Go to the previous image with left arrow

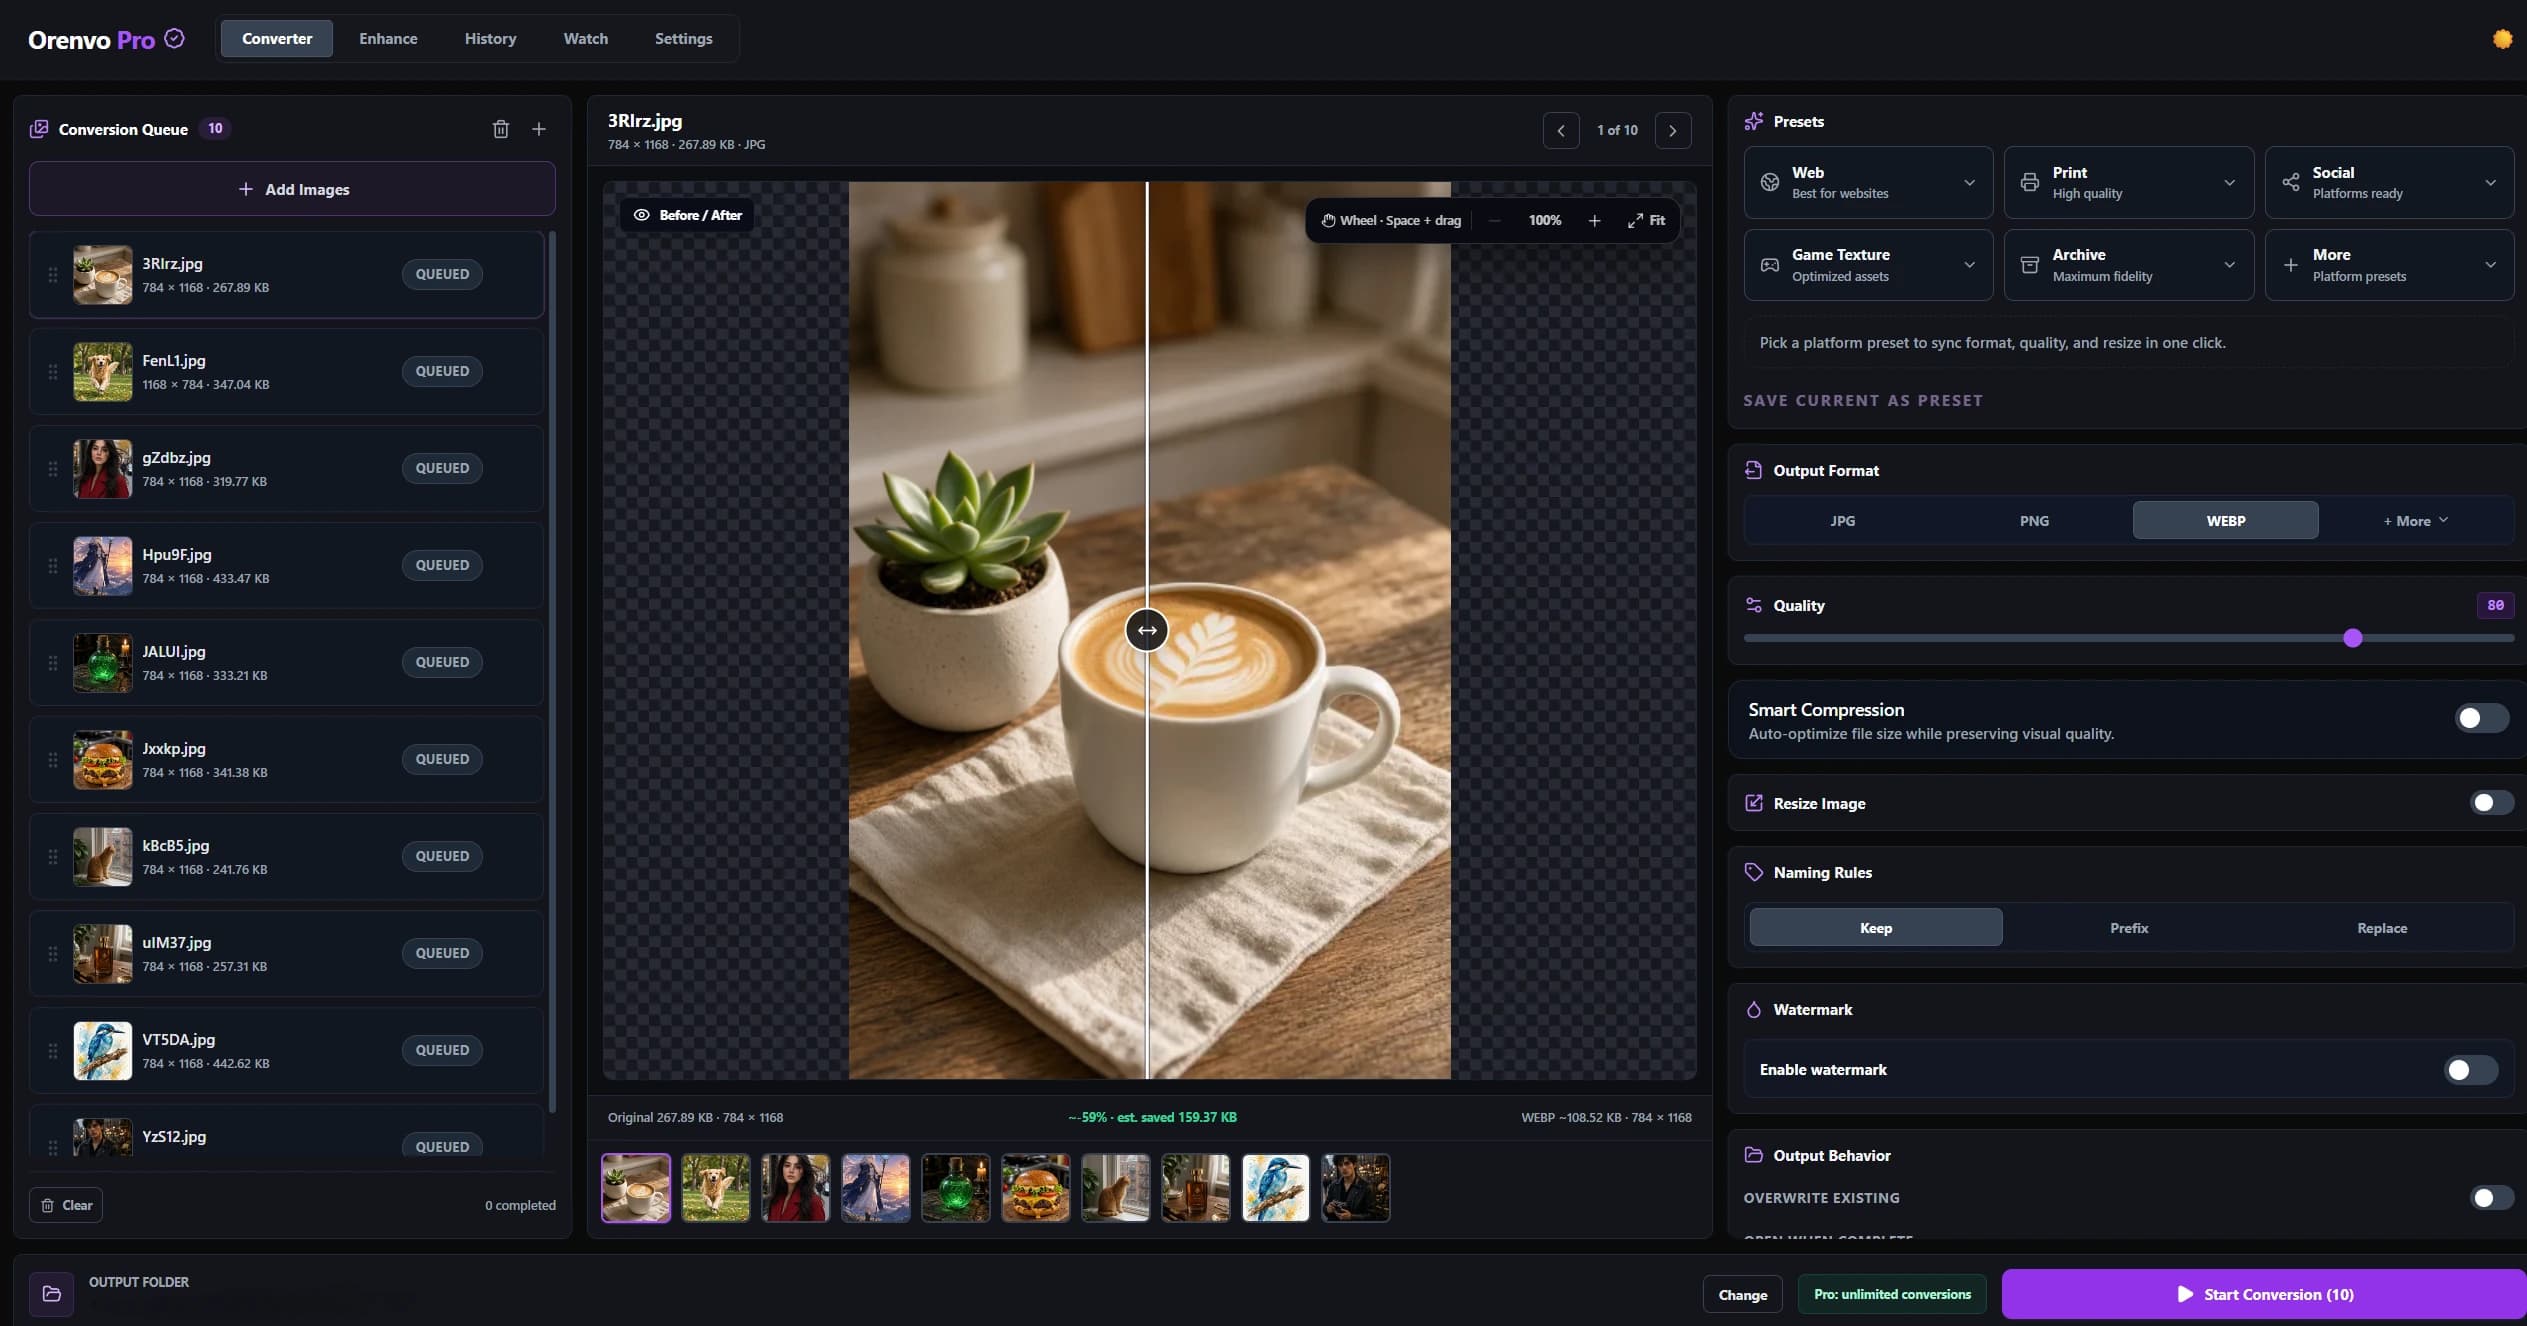pos(1561,131)
